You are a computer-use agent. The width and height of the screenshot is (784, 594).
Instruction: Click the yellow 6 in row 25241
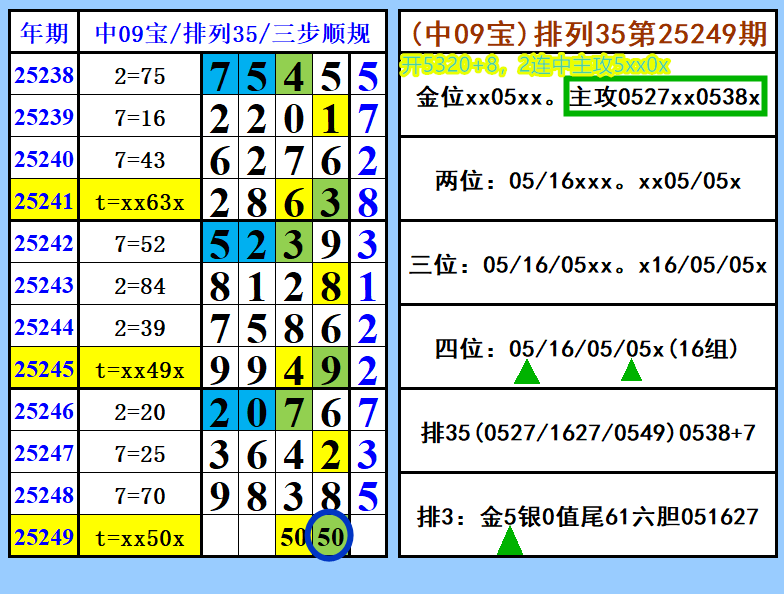(x=294, y=201)
